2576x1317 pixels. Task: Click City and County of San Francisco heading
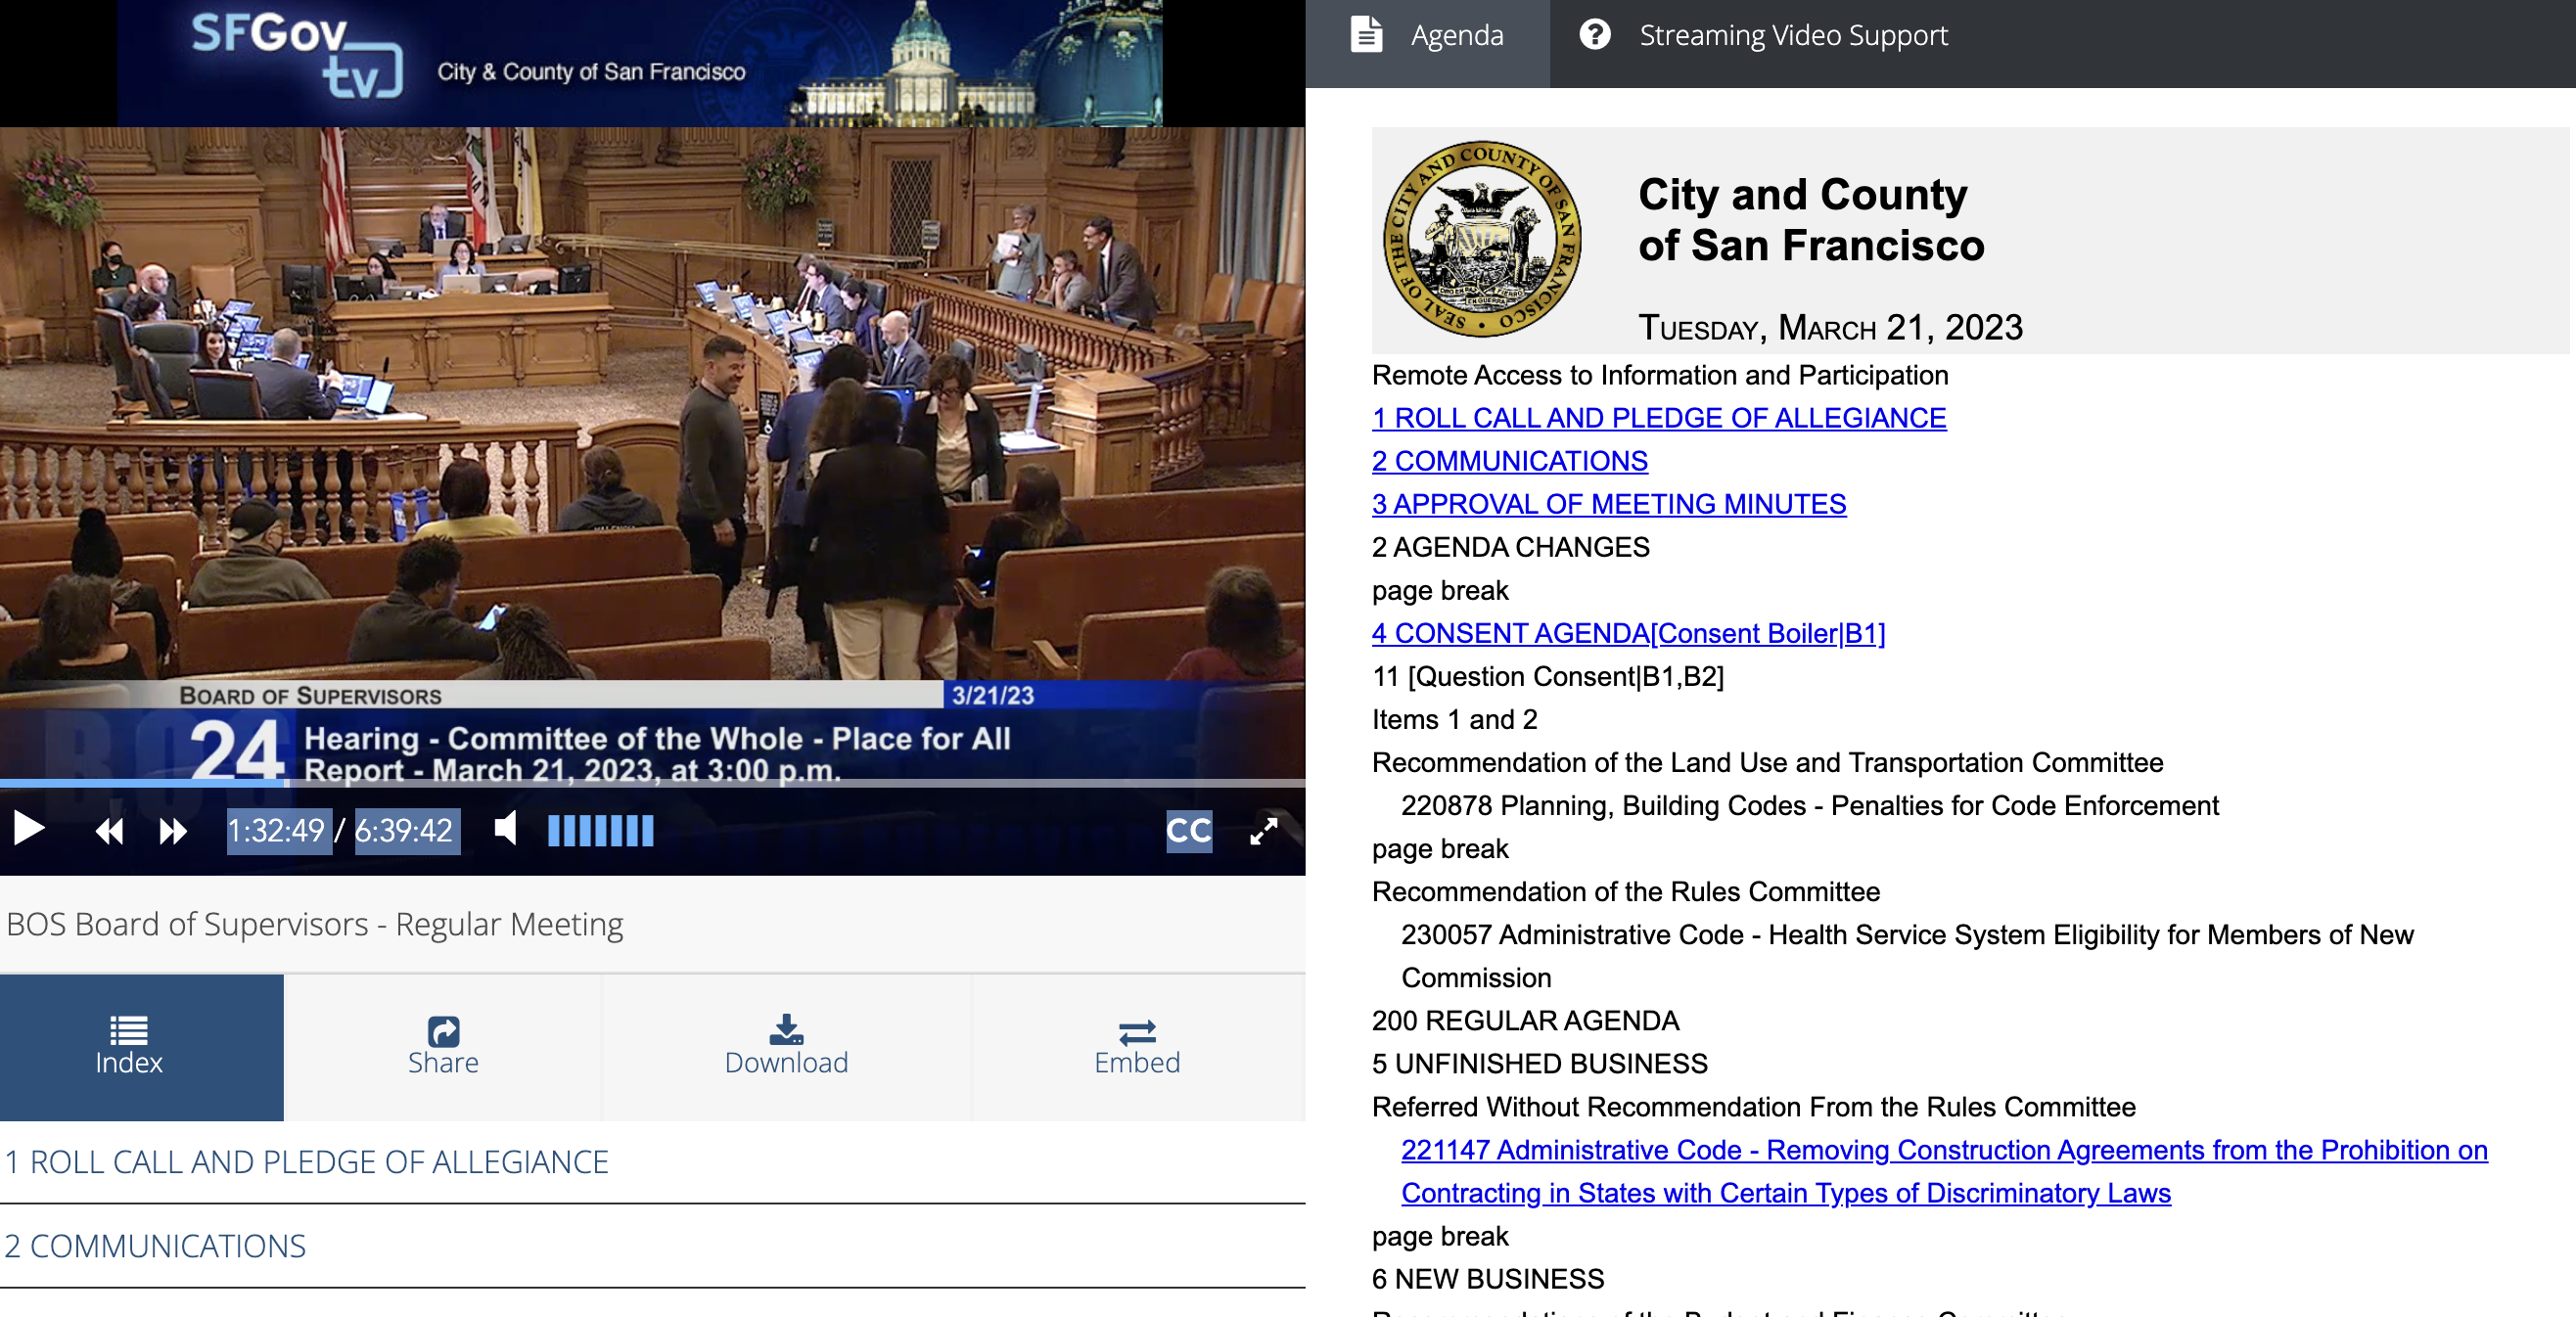1810,220
